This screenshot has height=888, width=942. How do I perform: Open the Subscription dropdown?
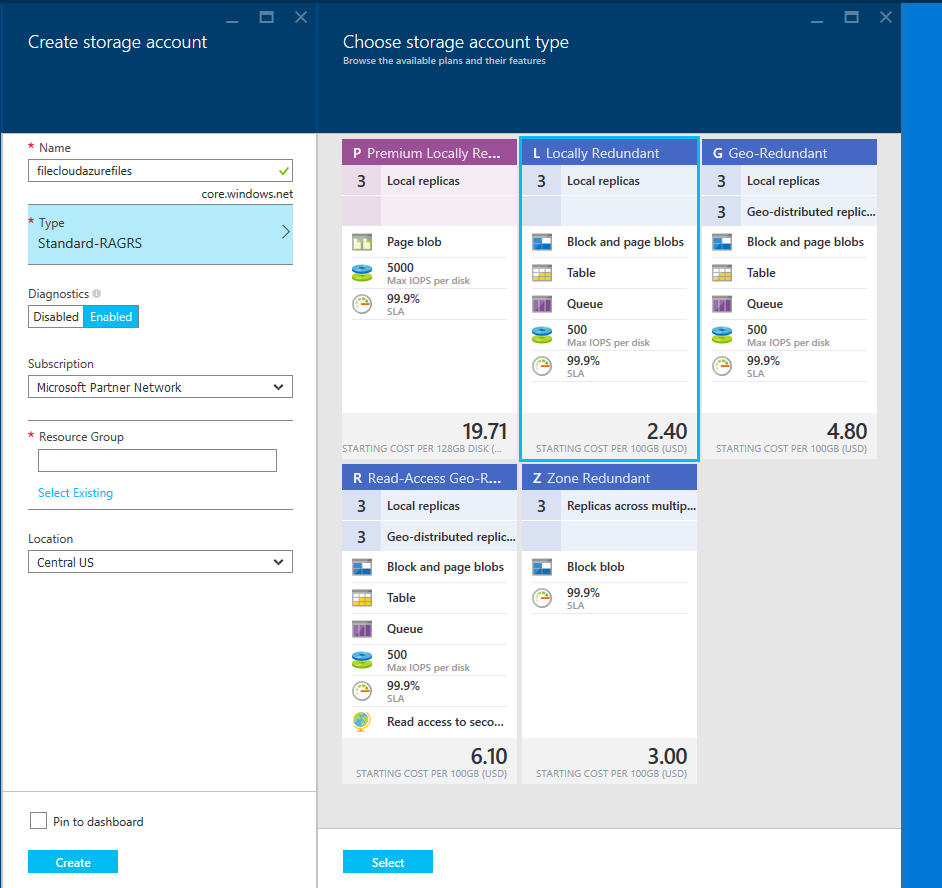tap(160, 386)
